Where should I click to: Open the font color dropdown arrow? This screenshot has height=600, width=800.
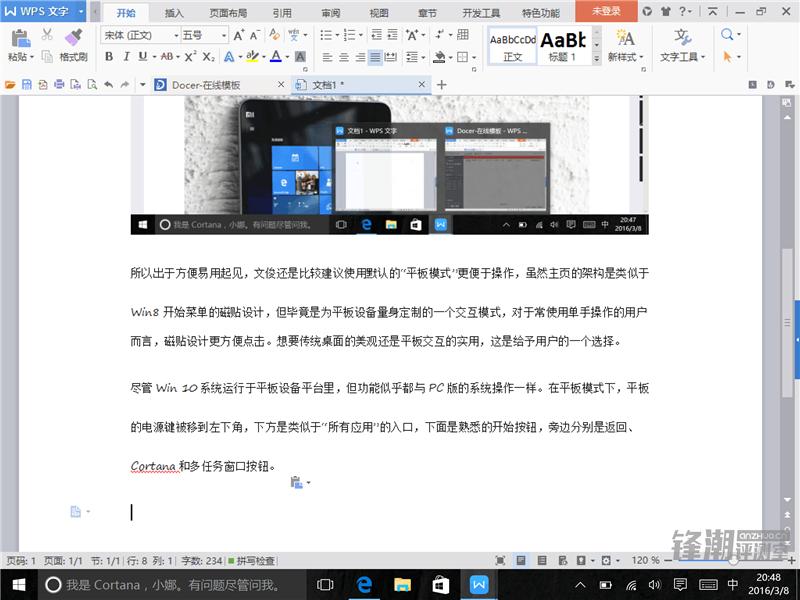tap(286, 58)
